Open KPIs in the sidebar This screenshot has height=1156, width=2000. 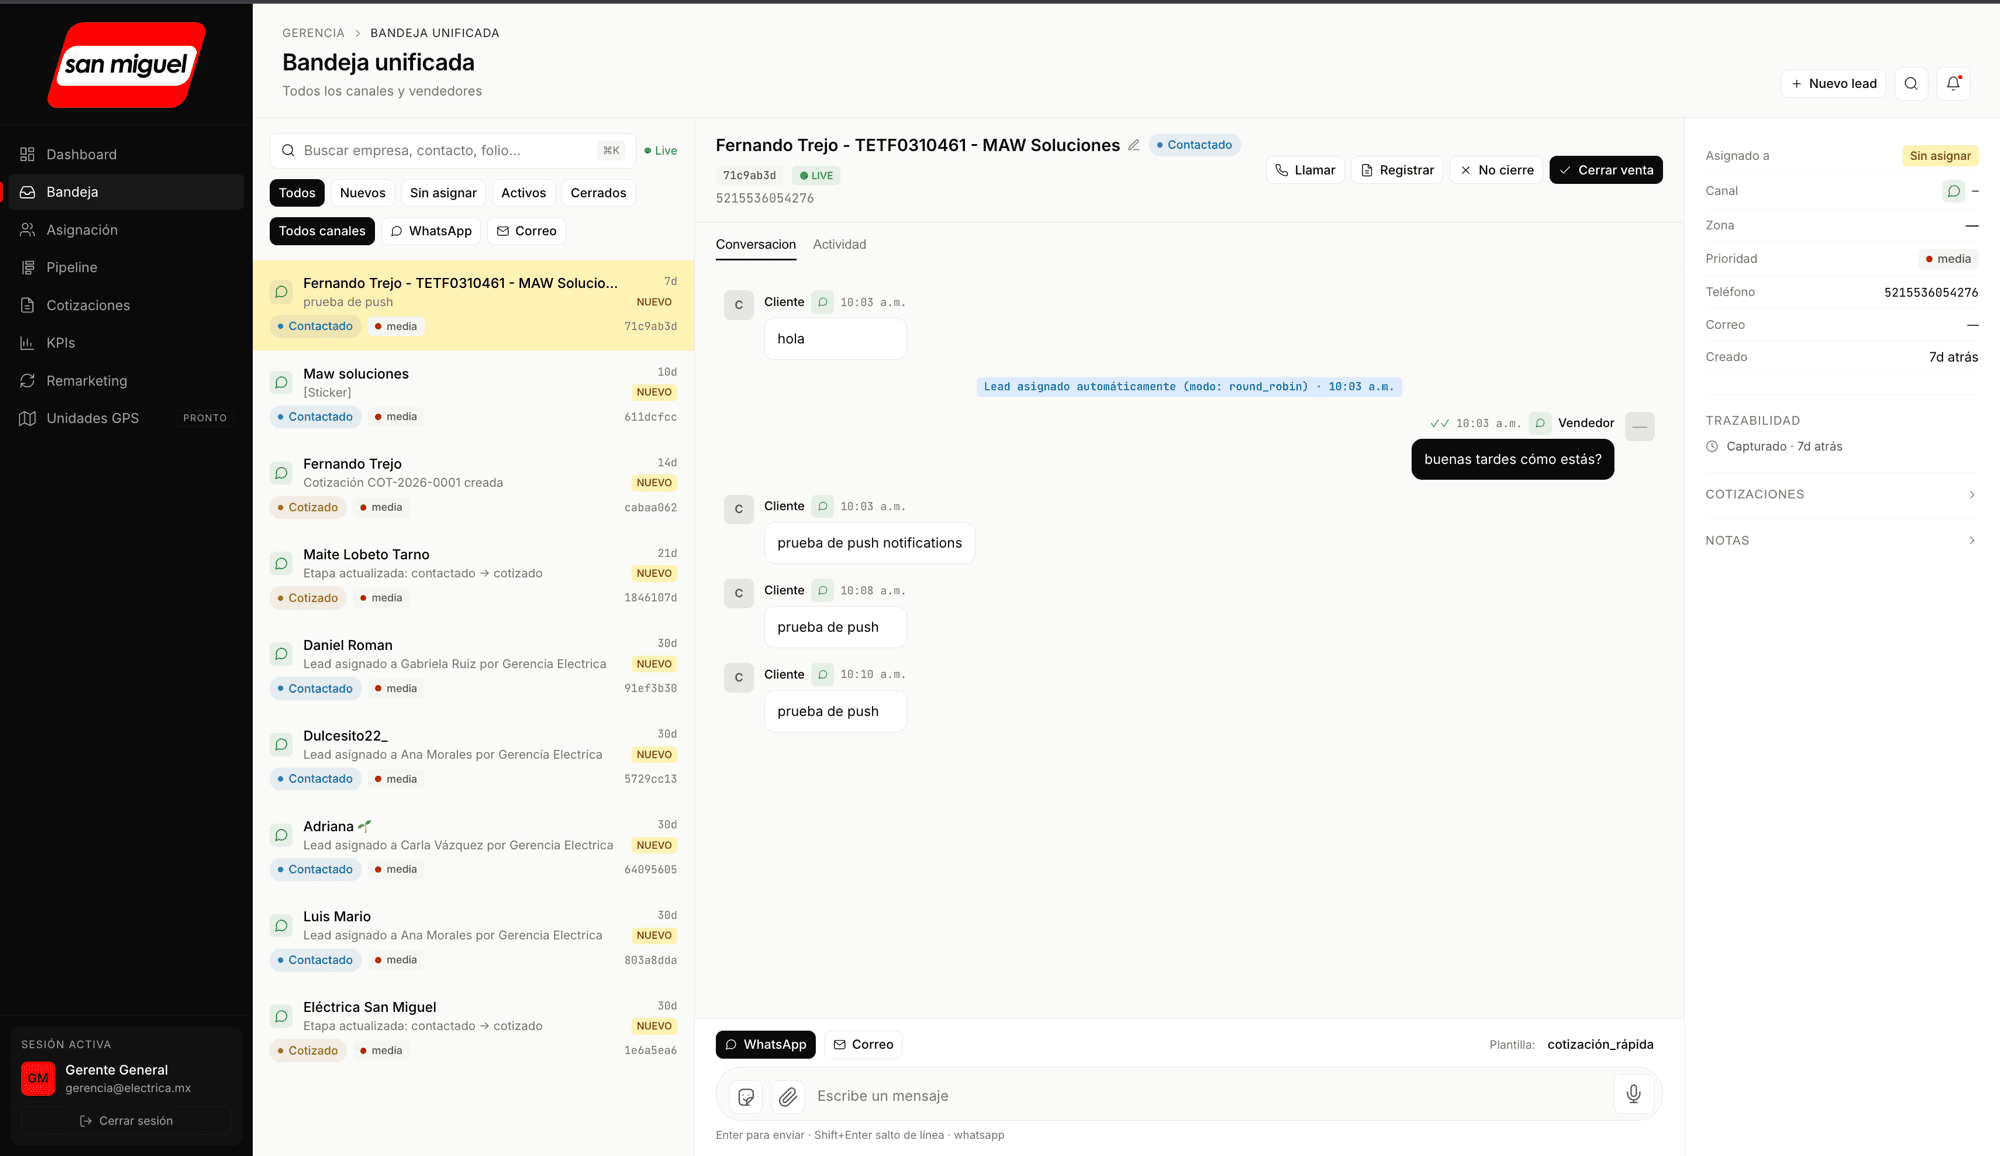point(125,343)
